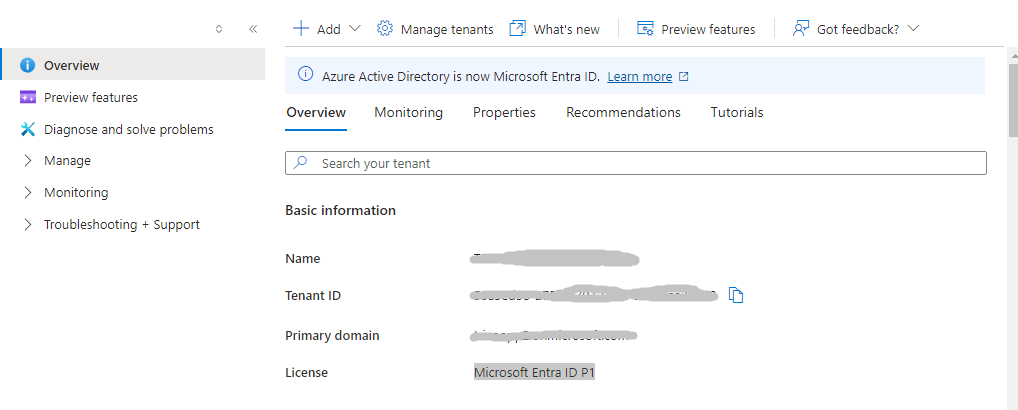Click the info icon in the banner
The height and width of the screenshot is (410, 1018).
(305, 75)
